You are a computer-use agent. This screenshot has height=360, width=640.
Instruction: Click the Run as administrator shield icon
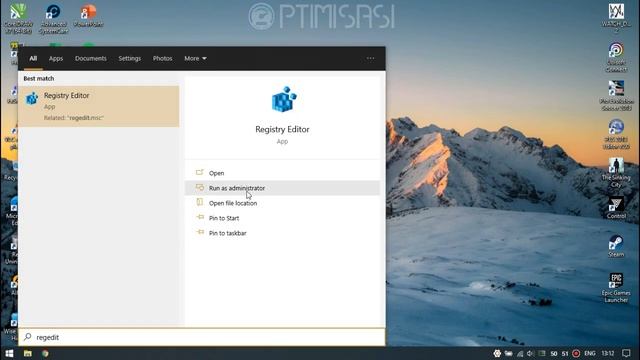pyautogui.click(x=200, y=187)
